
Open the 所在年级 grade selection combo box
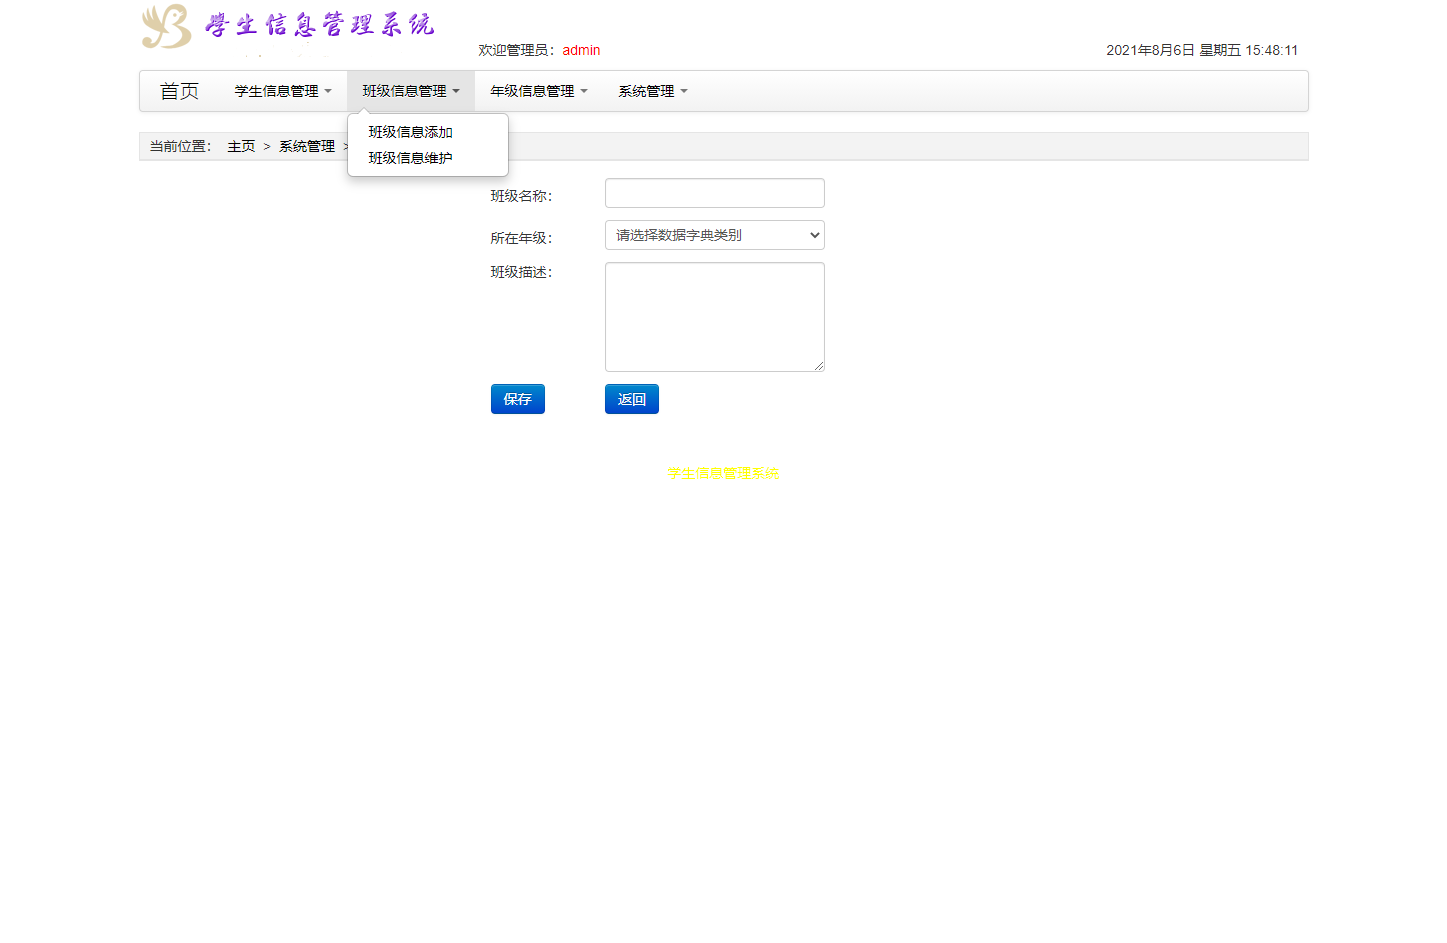[714, 235]
